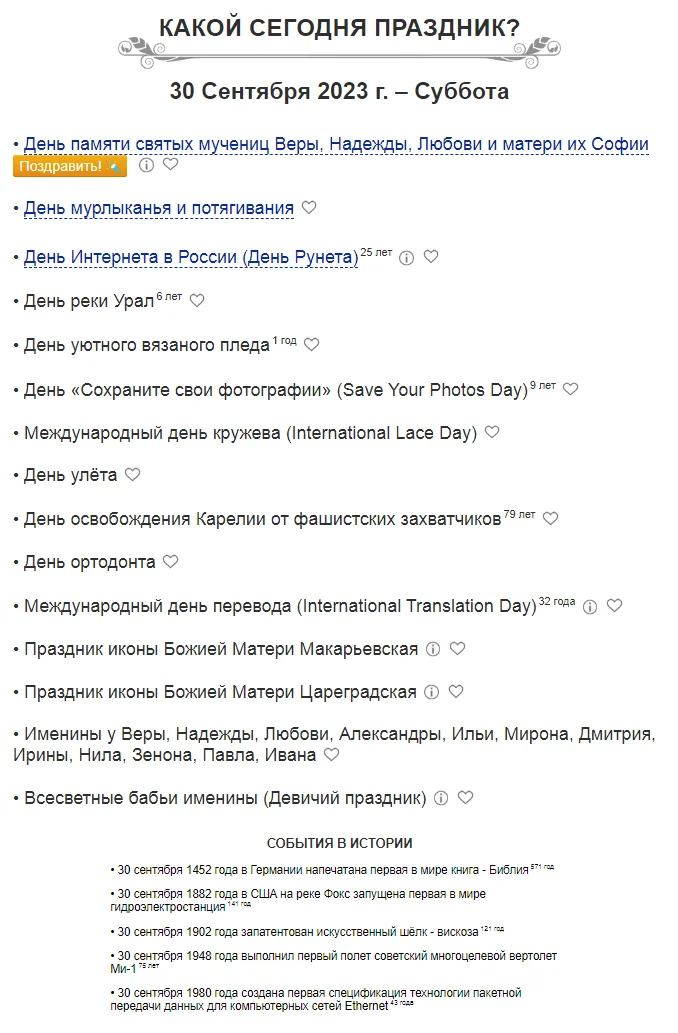Toggle heart beside "День Рунета"
Viewport: 678px width, 1033px height.
(x=431, y=256)
